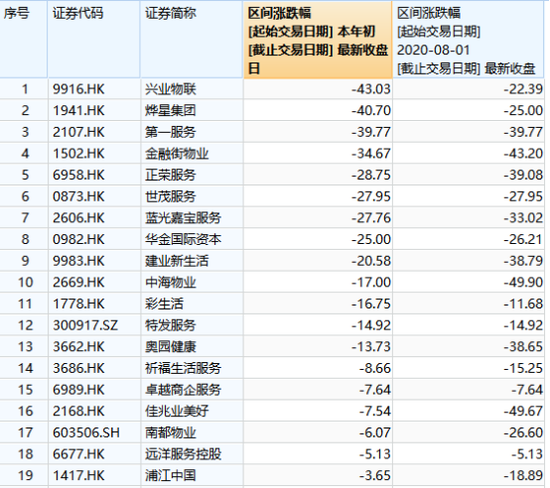Select stock code 300917.SZ
550x488 pixels.
[x=85, y=325]
